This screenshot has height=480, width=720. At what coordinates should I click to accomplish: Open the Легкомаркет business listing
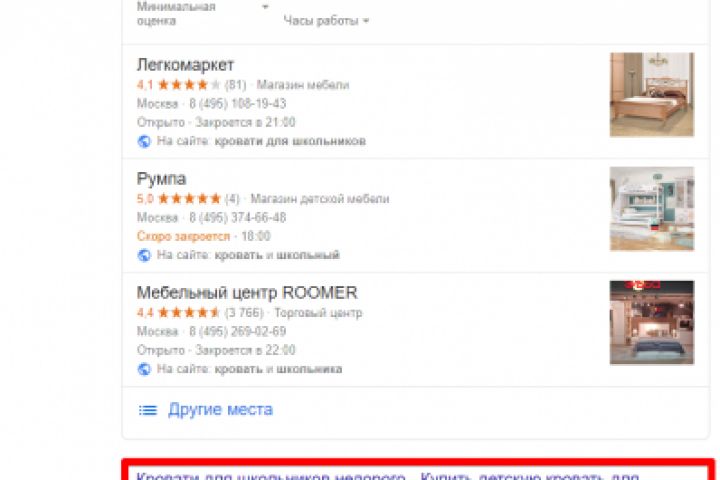tap(186, 65)
